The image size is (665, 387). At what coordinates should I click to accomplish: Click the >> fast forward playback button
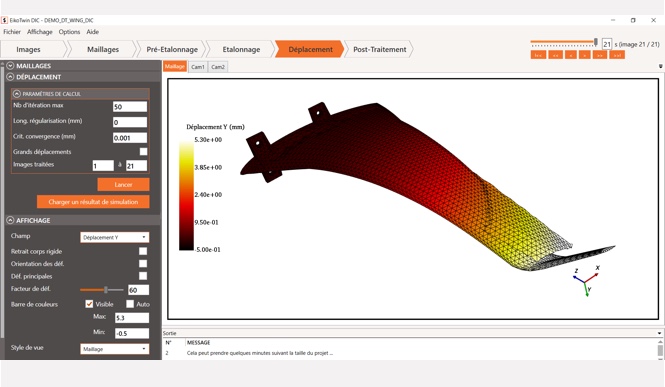[x=600, y=55]
